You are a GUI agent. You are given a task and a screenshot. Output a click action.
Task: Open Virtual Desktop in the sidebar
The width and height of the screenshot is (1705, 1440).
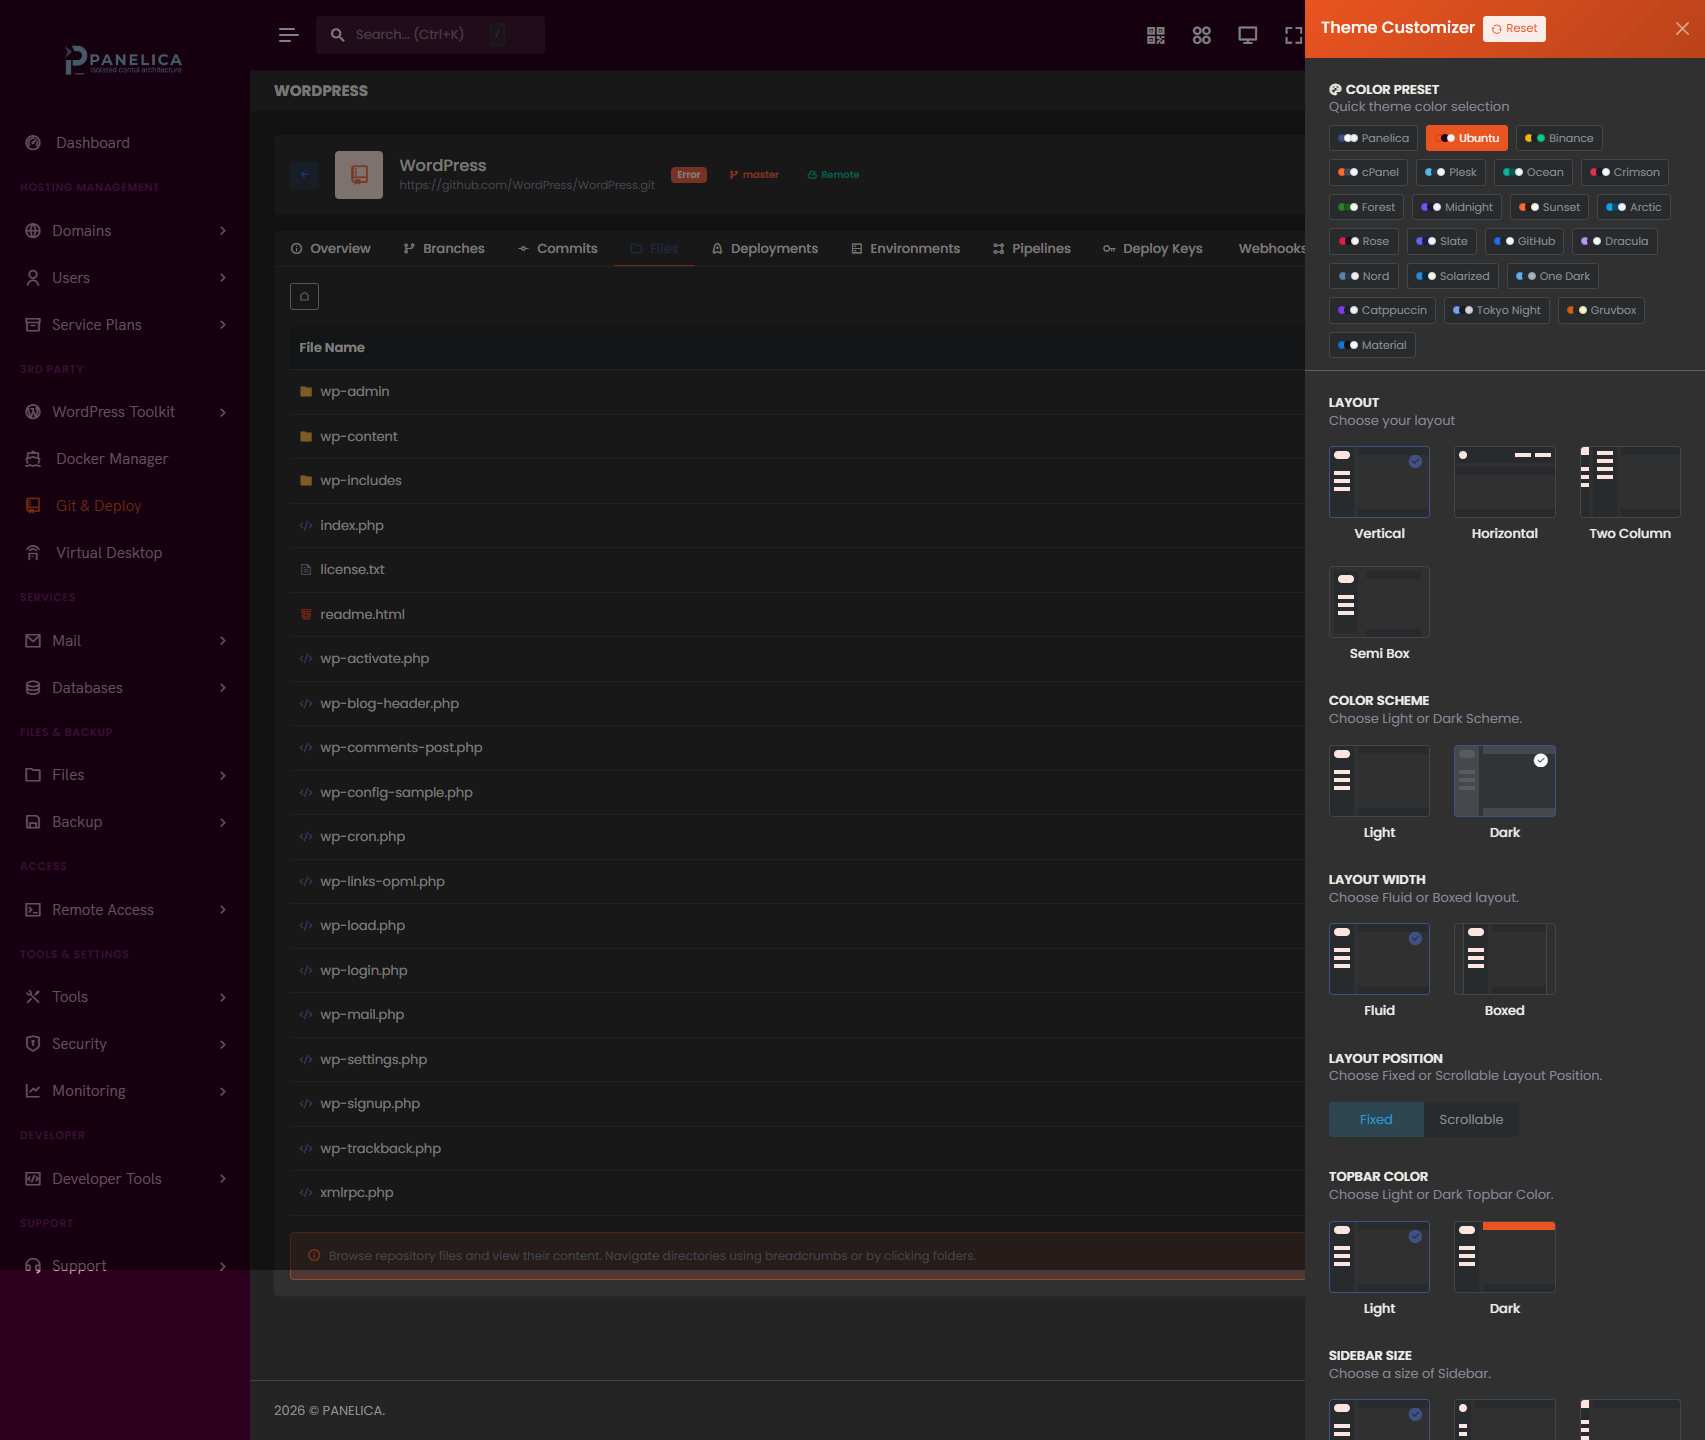pos(108,553)
